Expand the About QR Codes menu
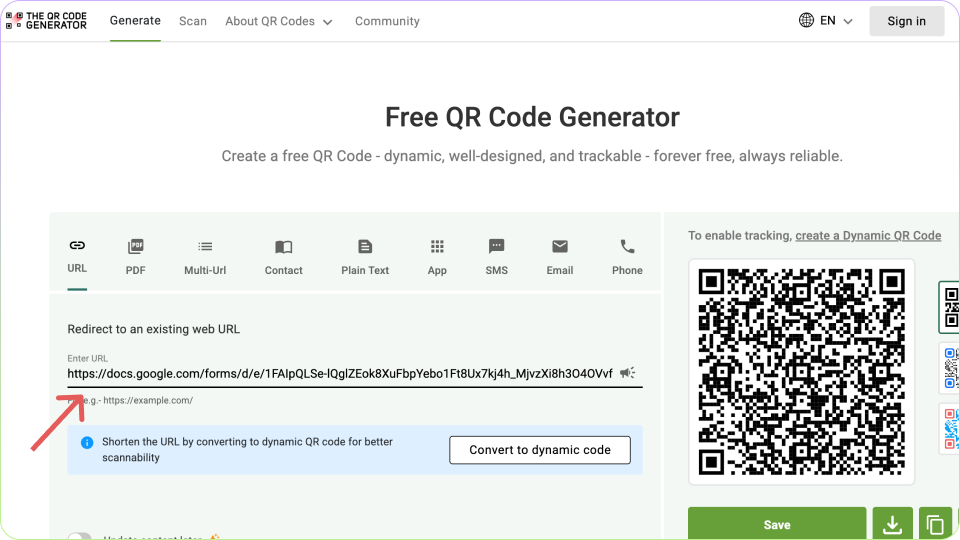This screenshot has height=540, width=960. pyautogui.click(x=279, y=21)
